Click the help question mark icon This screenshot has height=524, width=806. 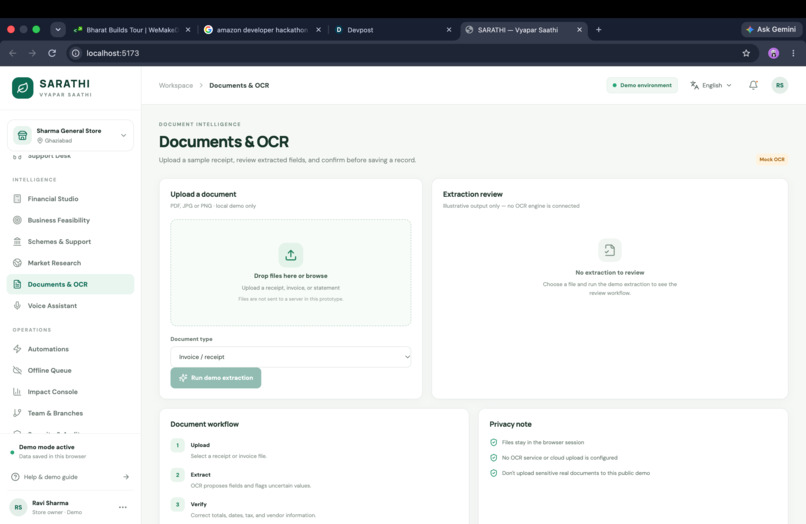15,477
